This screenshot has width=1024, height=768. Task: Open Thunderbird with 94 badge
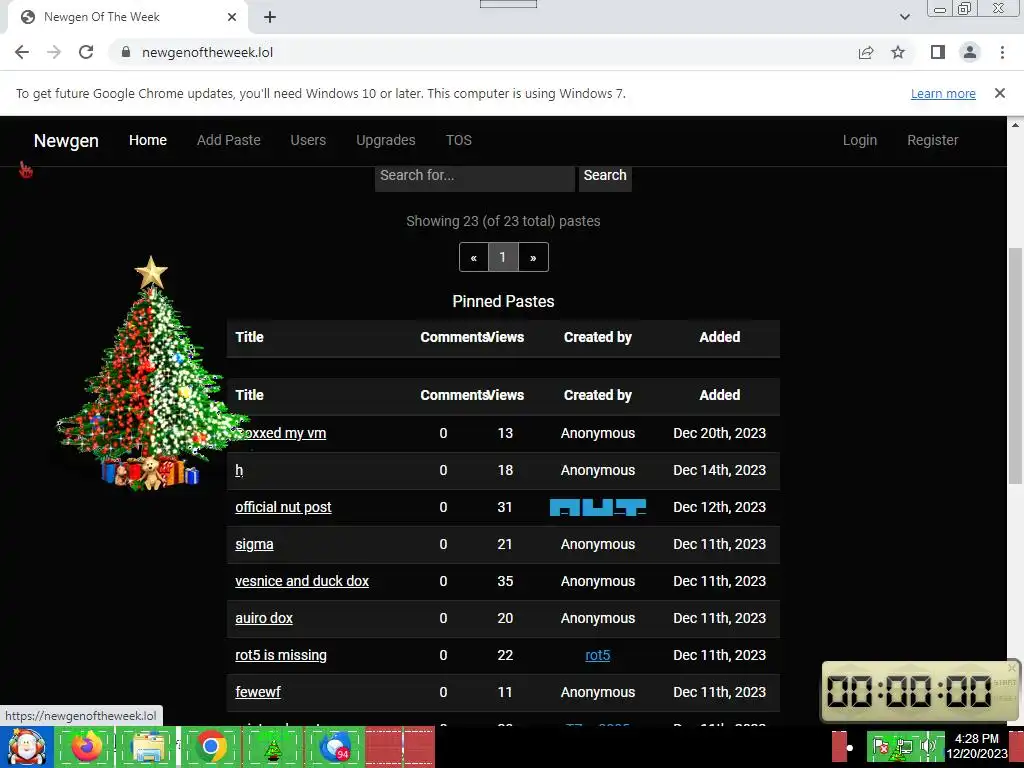pyautogui.click(x=336, y=746)
